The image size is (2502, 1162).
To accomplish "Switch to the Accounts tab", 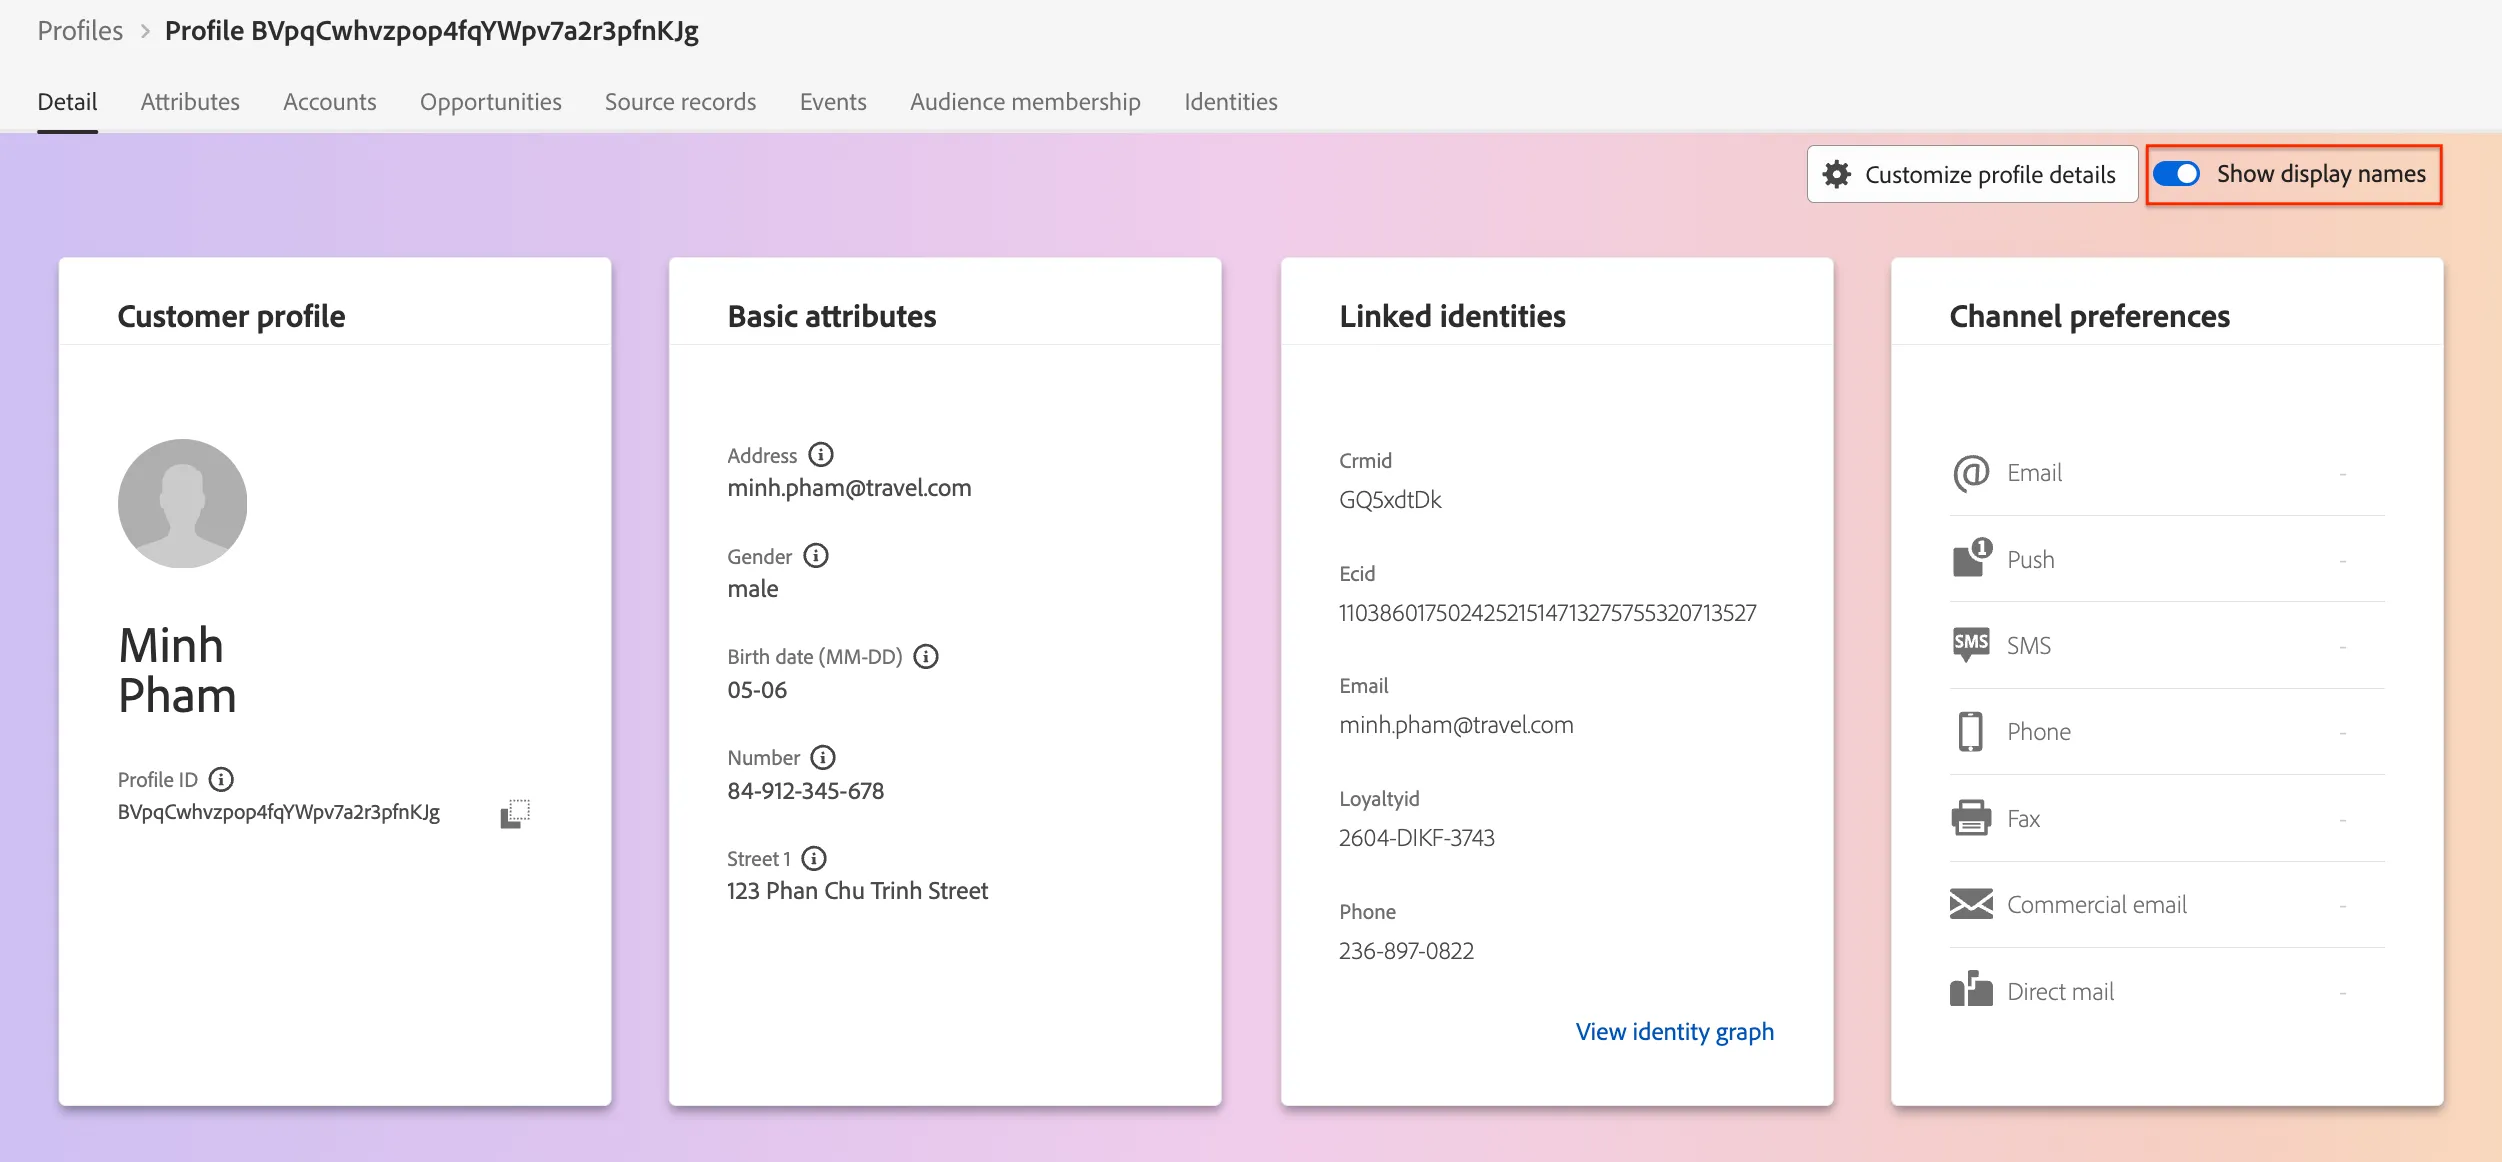I will coord(330,102).
